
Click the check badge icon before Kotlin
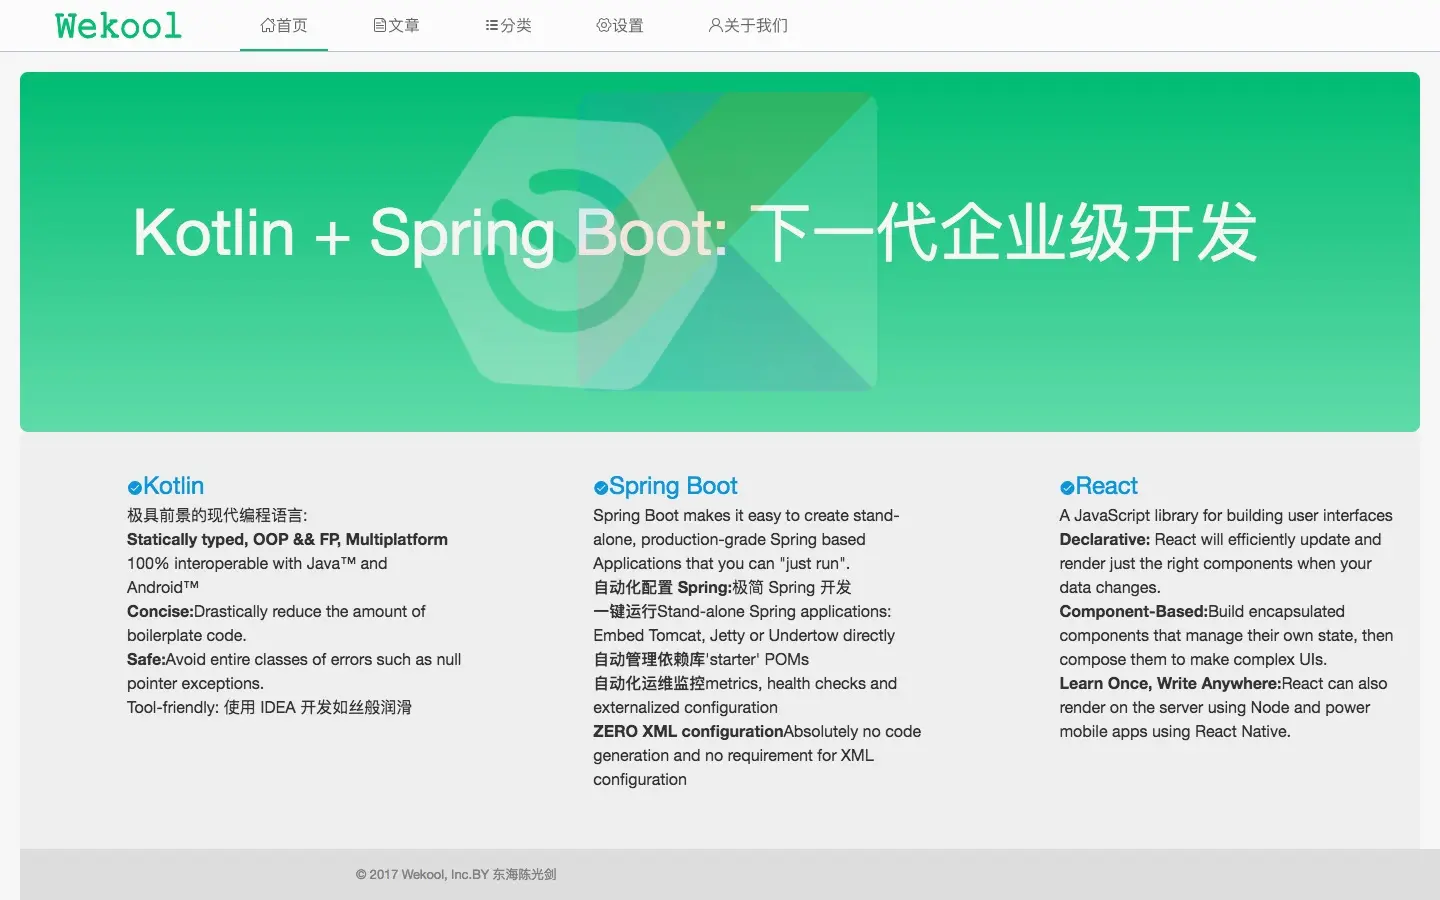(135, 488)
